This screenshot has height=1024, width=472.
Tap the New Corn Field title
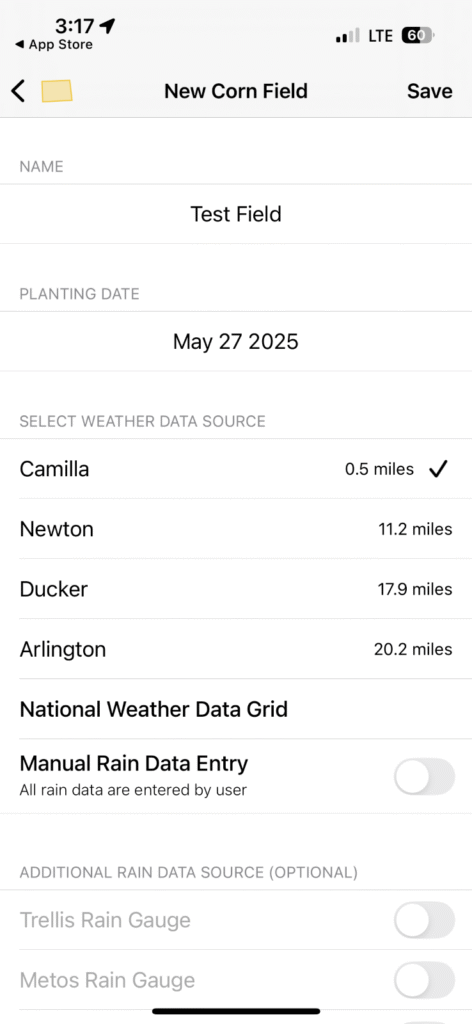(x=236, y=91)
